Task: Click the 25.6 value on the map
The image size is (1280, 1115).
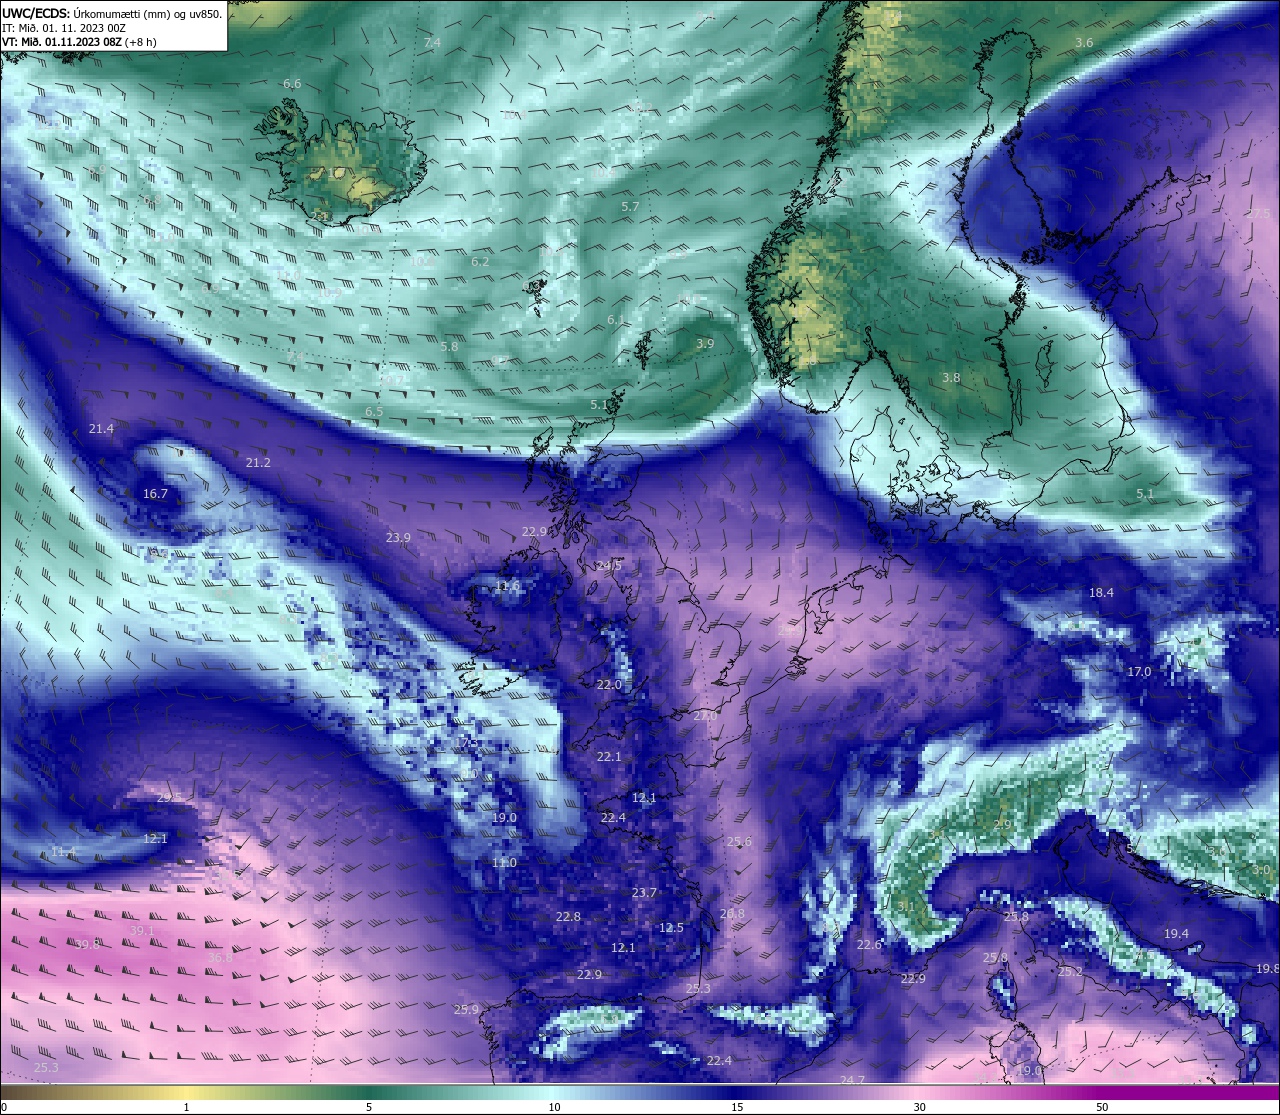Action: pos(739,842)
